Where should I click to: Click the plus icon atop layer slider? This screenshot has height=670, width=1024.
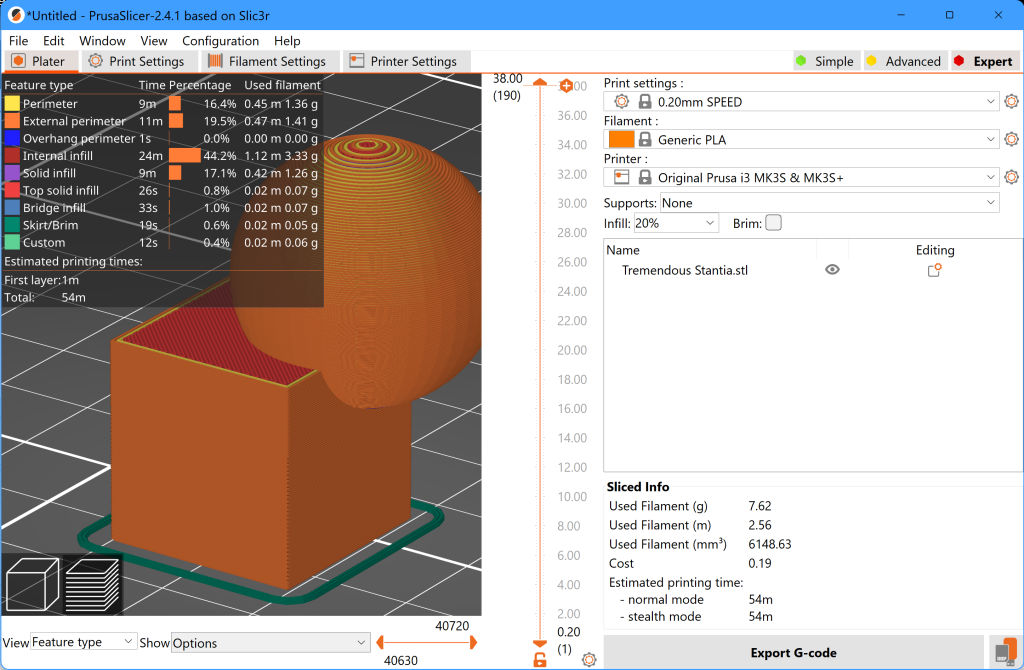[x=566, y=86]
